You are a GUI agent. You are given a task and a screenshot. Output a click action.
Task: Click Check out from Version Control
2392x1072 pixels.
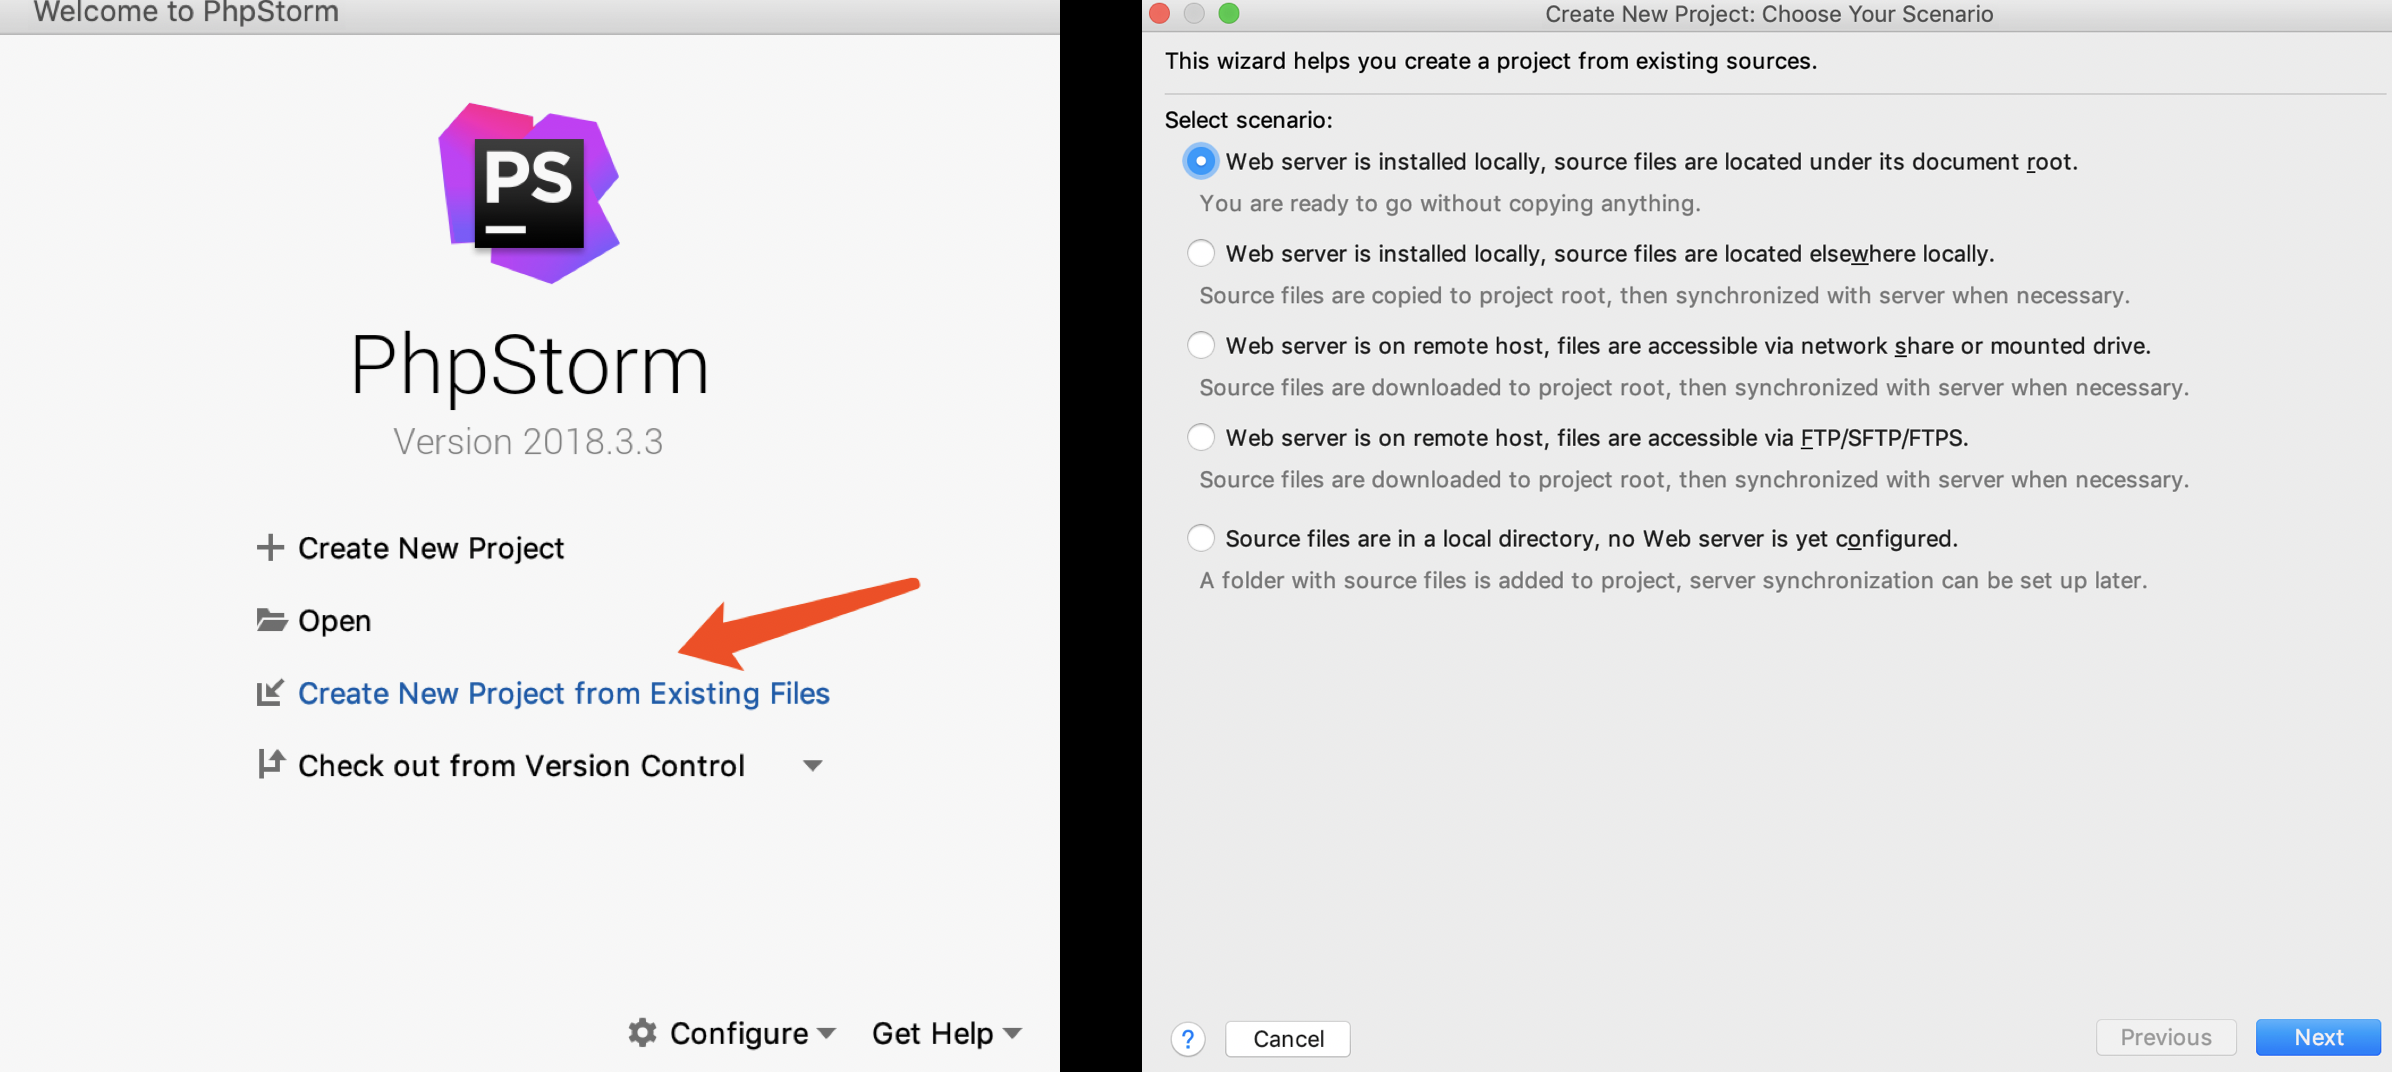[521, 766]
